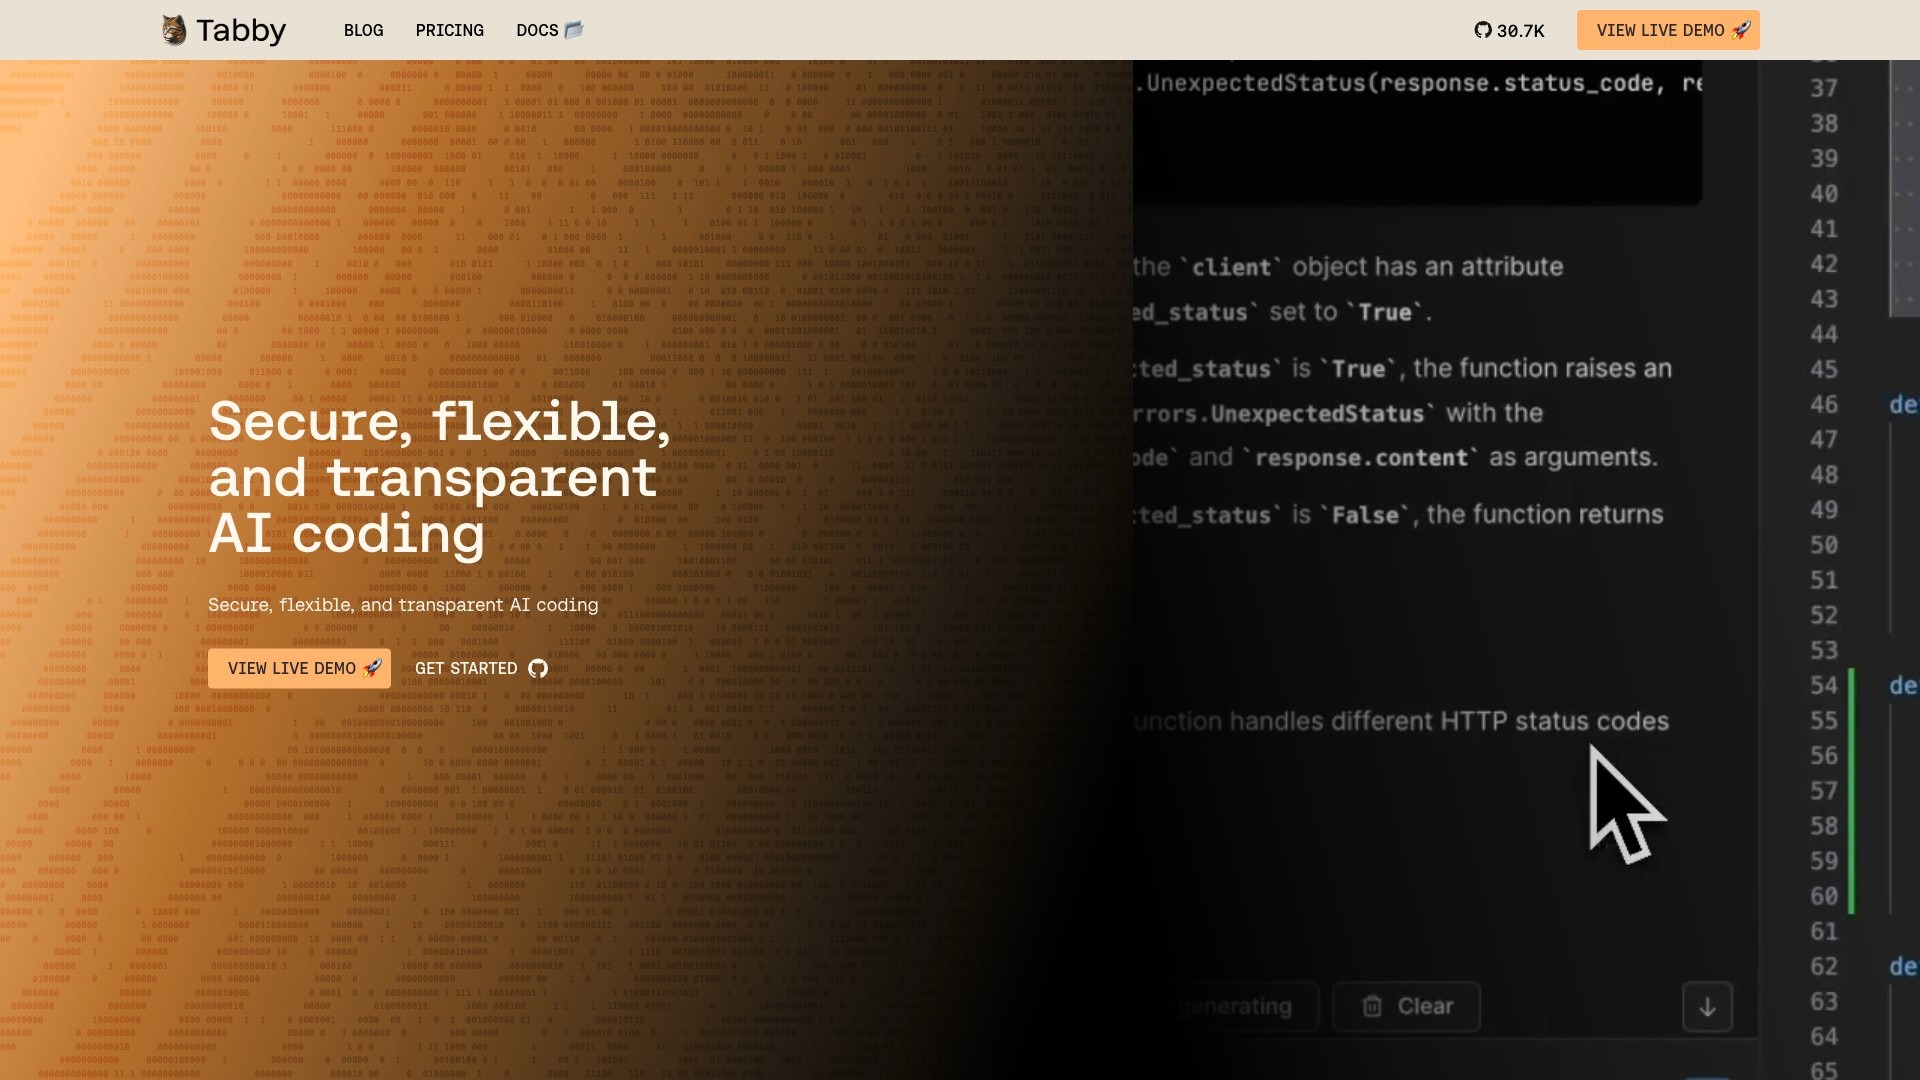Click the rocket icon in header demo button
This screenshot has height=1080, width=1920.
coord(1741,30)
